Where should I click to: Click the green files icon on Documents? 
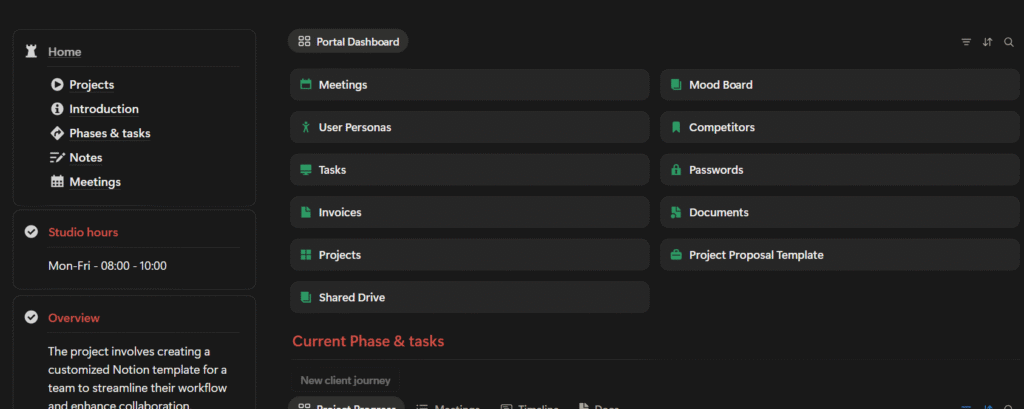pos(676,212)
